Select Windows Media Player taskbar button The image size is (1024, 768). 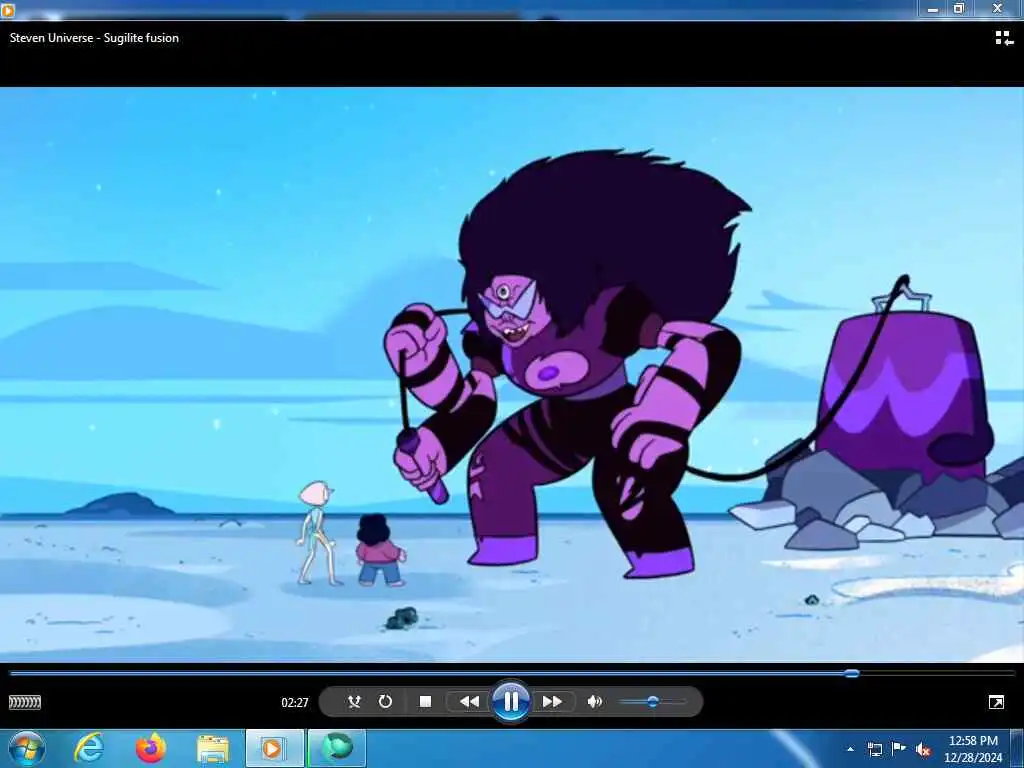click(274, 748)
